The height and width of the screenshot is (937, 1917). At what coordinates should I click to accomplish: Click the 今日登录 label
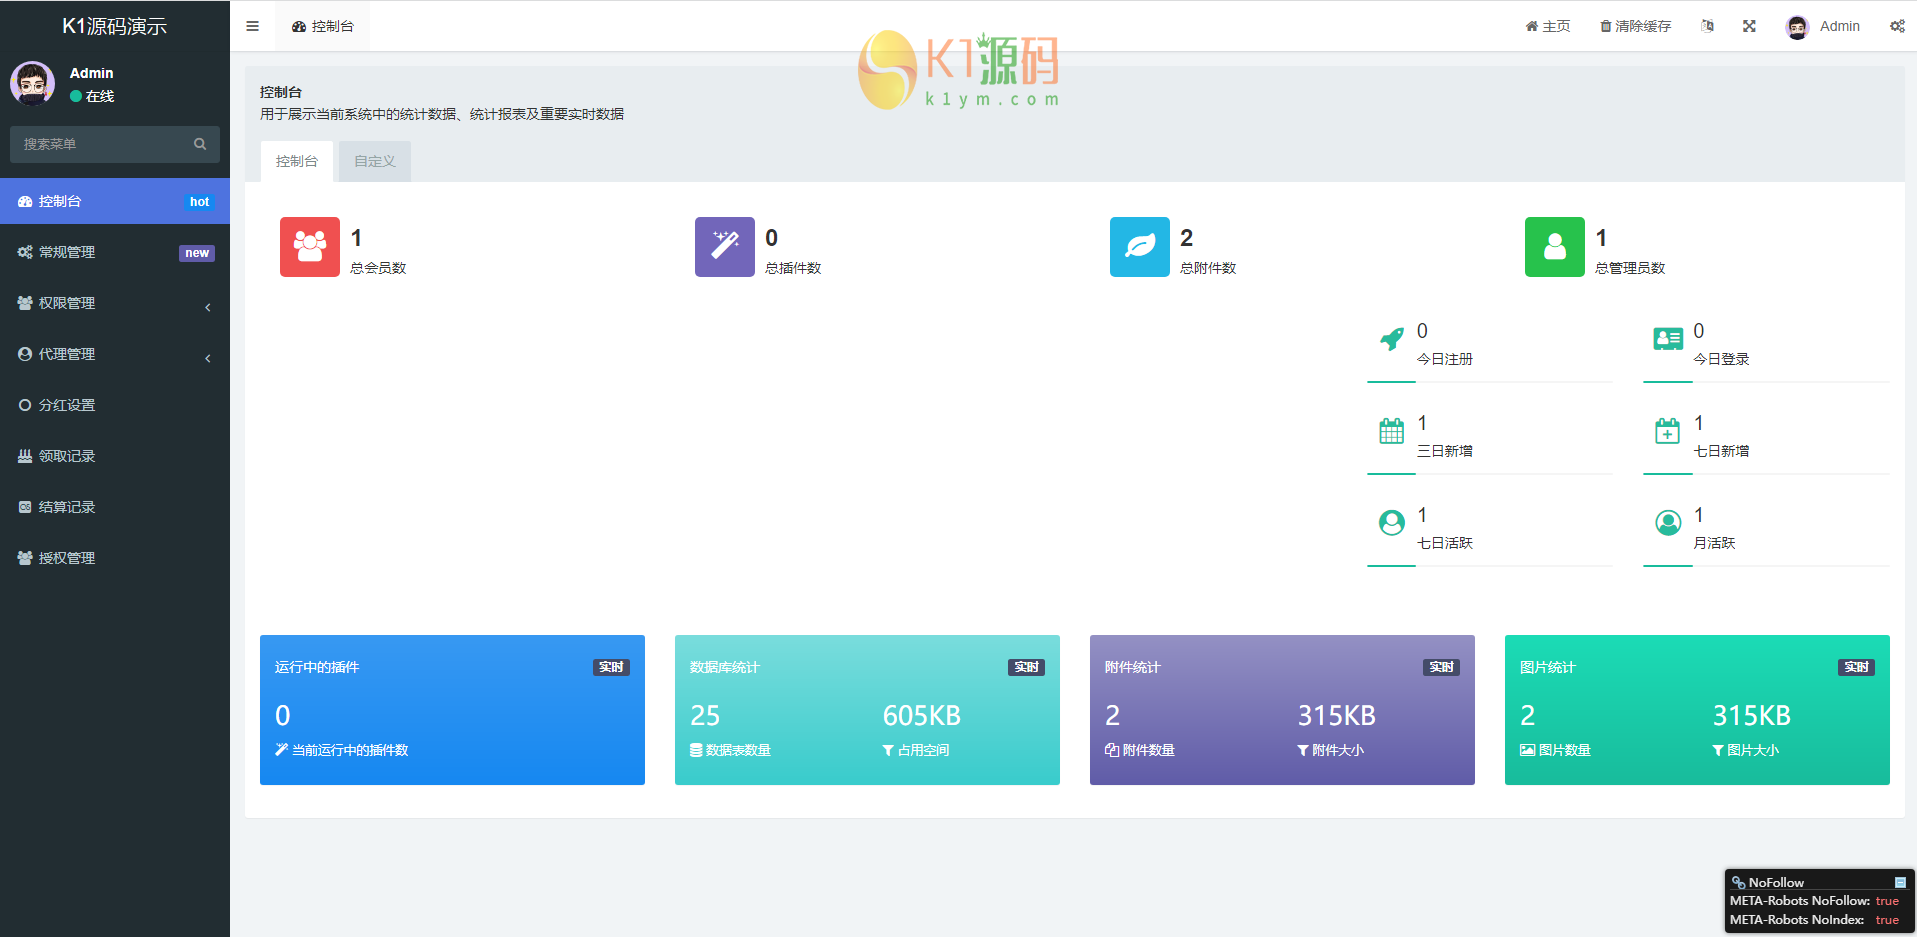pos(1721,359)
